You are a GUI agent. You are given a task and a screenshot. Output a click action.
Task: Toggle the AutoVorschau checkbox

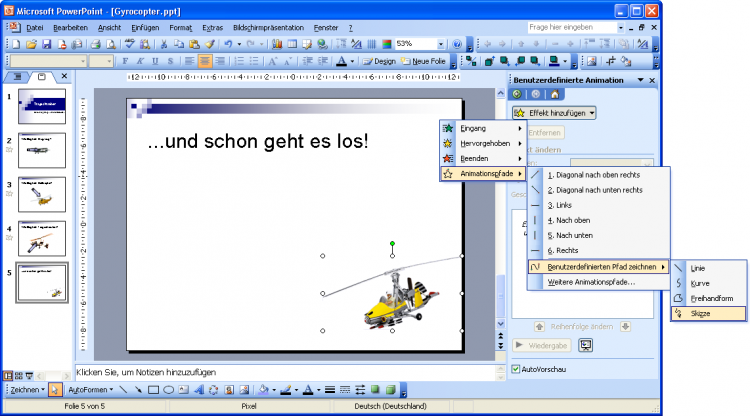[517, 369]
